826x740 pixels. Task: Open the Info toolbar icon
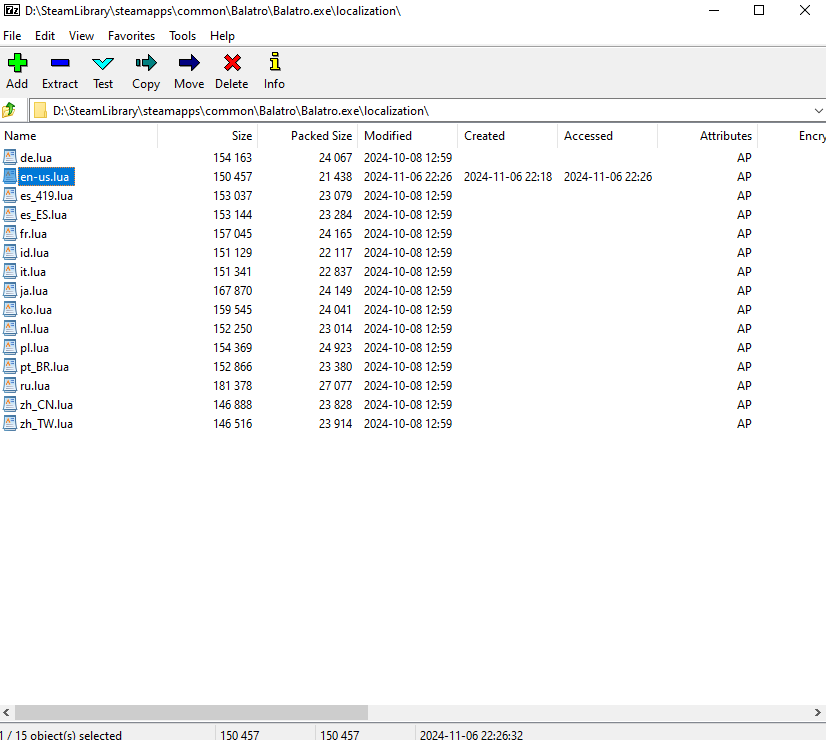click(274, 62)
